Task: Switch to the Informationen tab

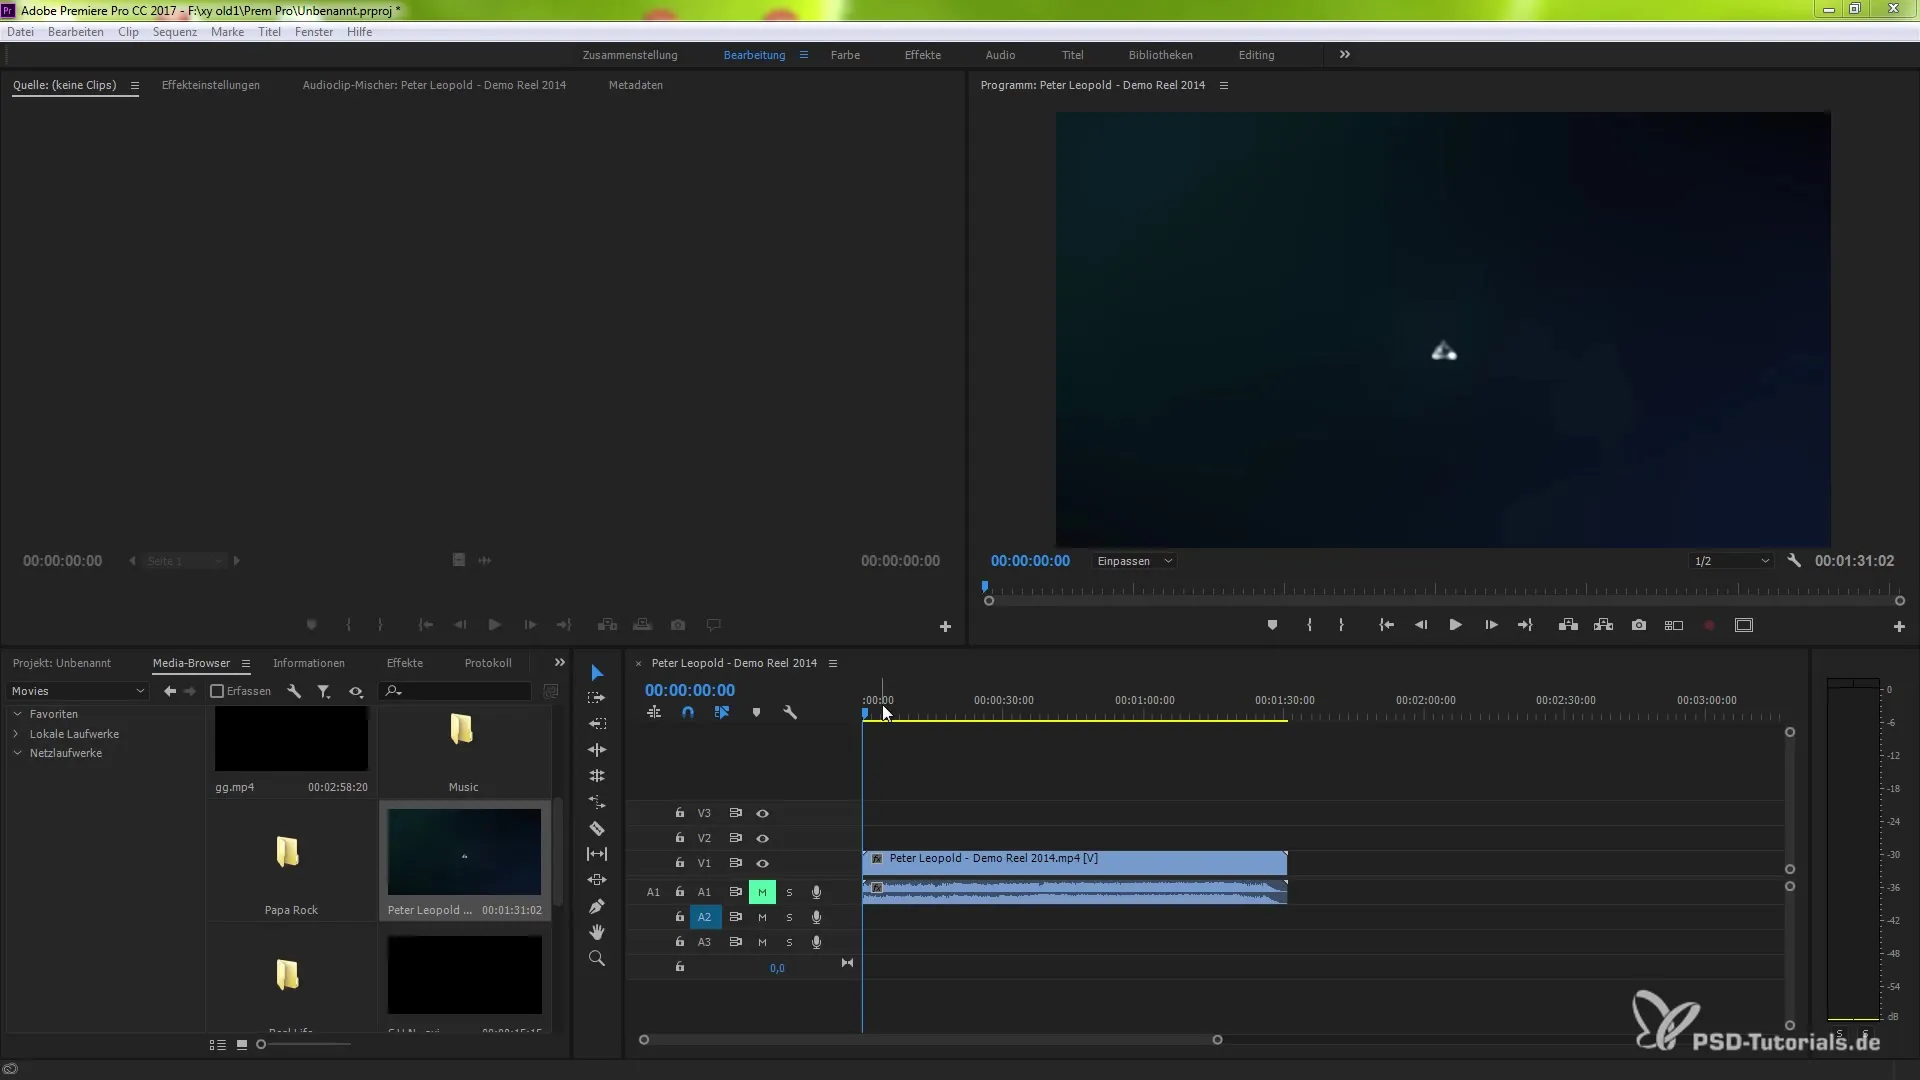Action: click(x=309, y=663)
